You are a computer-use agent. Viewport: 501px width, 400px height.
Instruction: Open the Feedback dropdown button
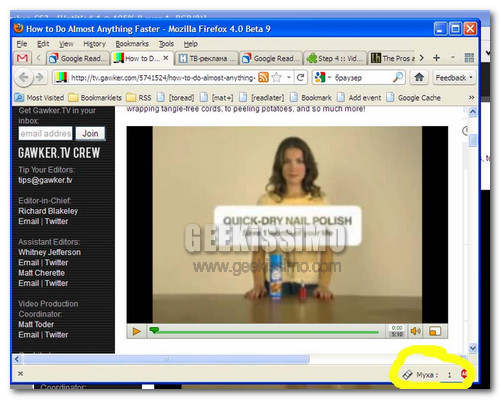tap(454, 78)
